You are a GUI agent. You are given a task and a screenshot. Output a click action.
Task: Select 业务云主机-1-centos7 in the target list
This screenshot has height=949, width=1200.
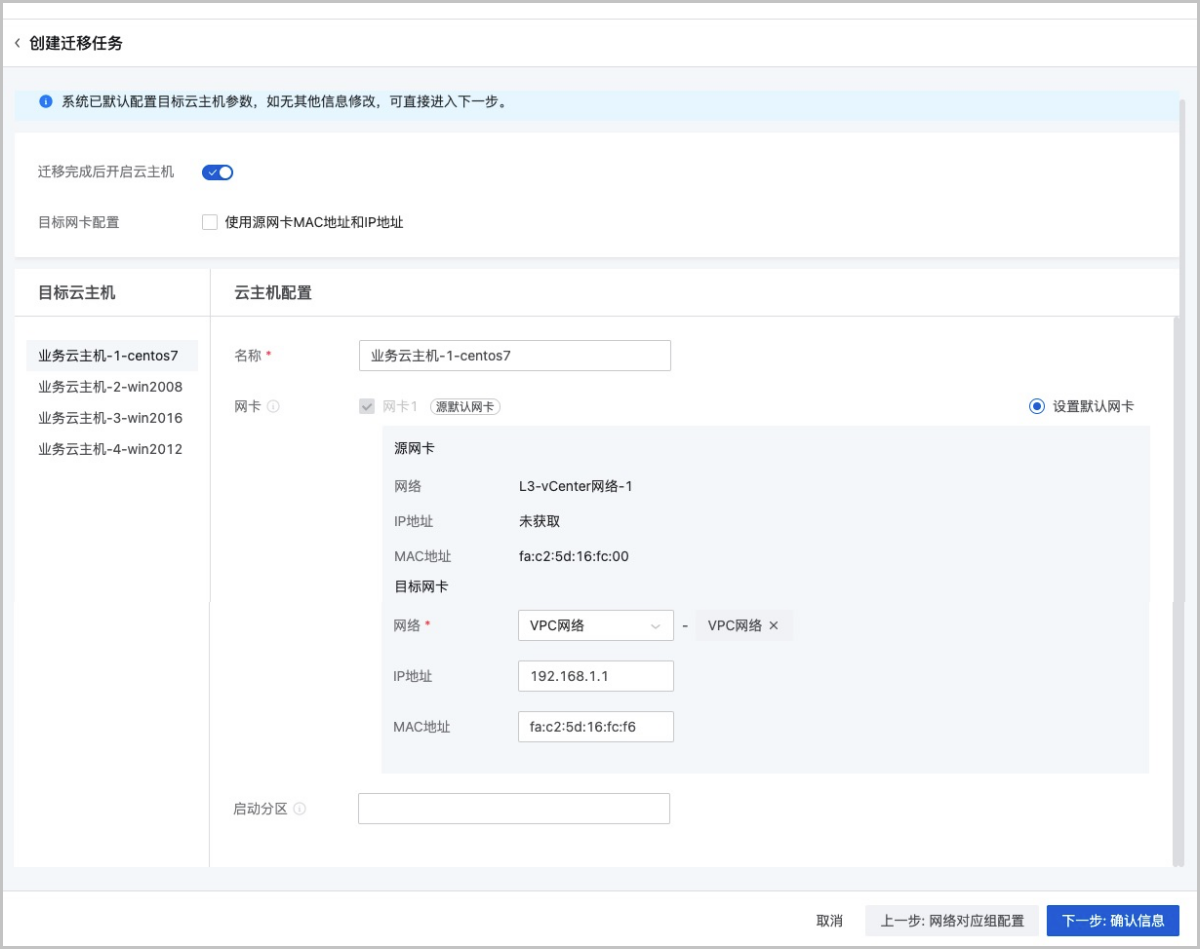[108, 355]
